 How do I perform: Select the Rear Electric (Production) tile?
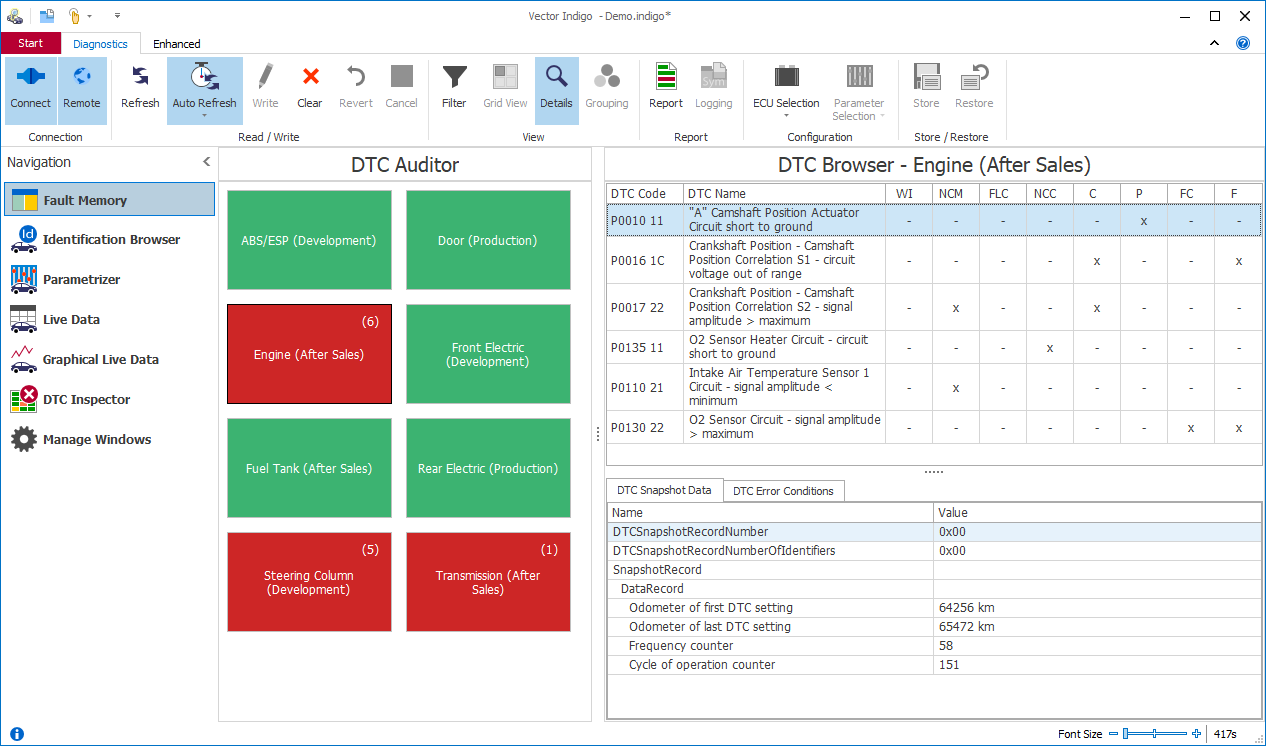[x=488, y=468]
